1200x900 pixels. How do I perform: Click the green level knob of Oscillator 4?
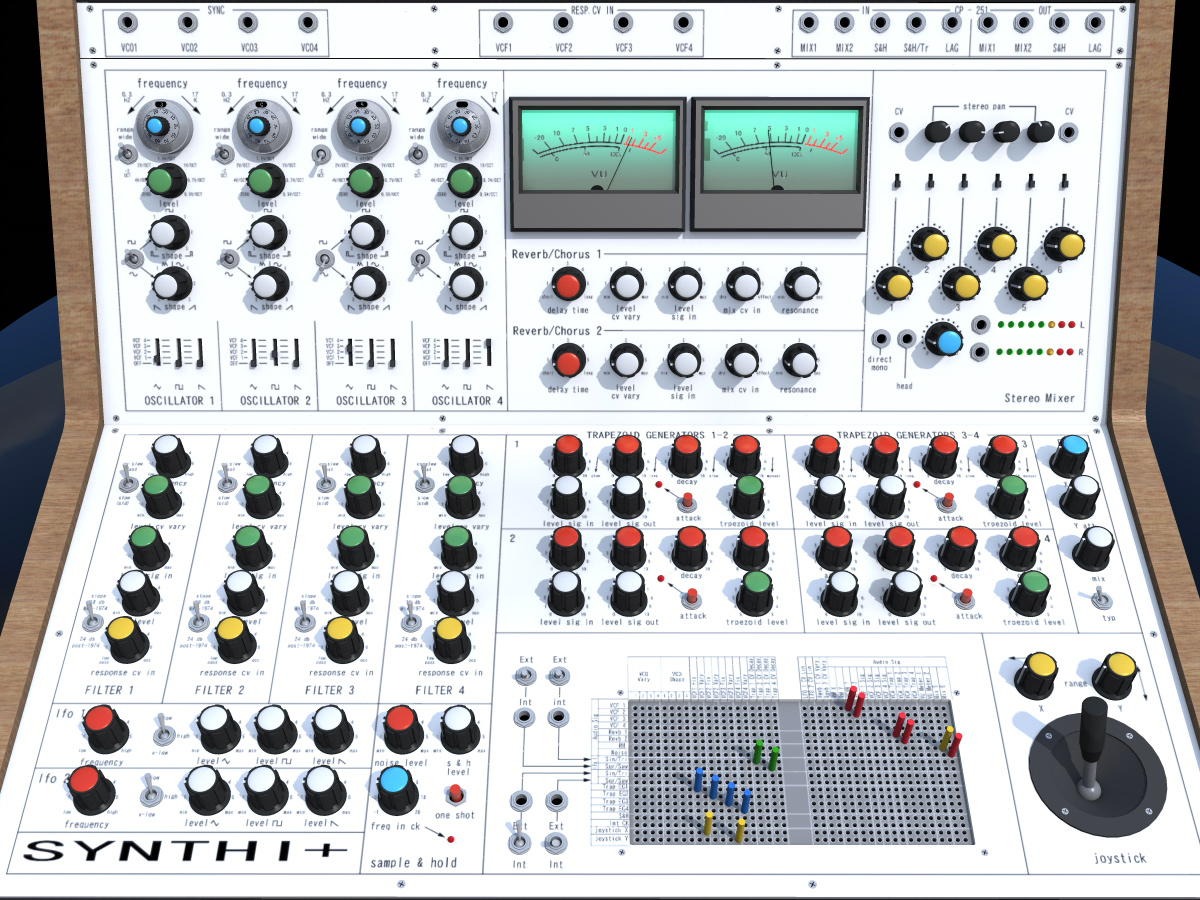click(x=463, y=182)
